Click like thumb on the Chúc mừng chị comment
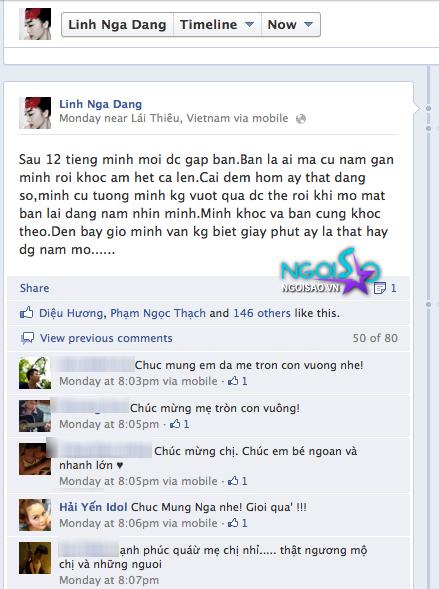 pos(233,481)
